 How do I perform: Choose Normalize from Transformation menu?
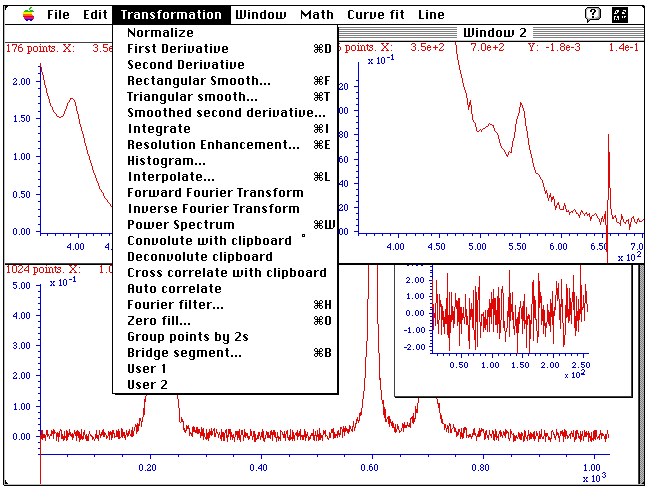click(x=160, y=33)
